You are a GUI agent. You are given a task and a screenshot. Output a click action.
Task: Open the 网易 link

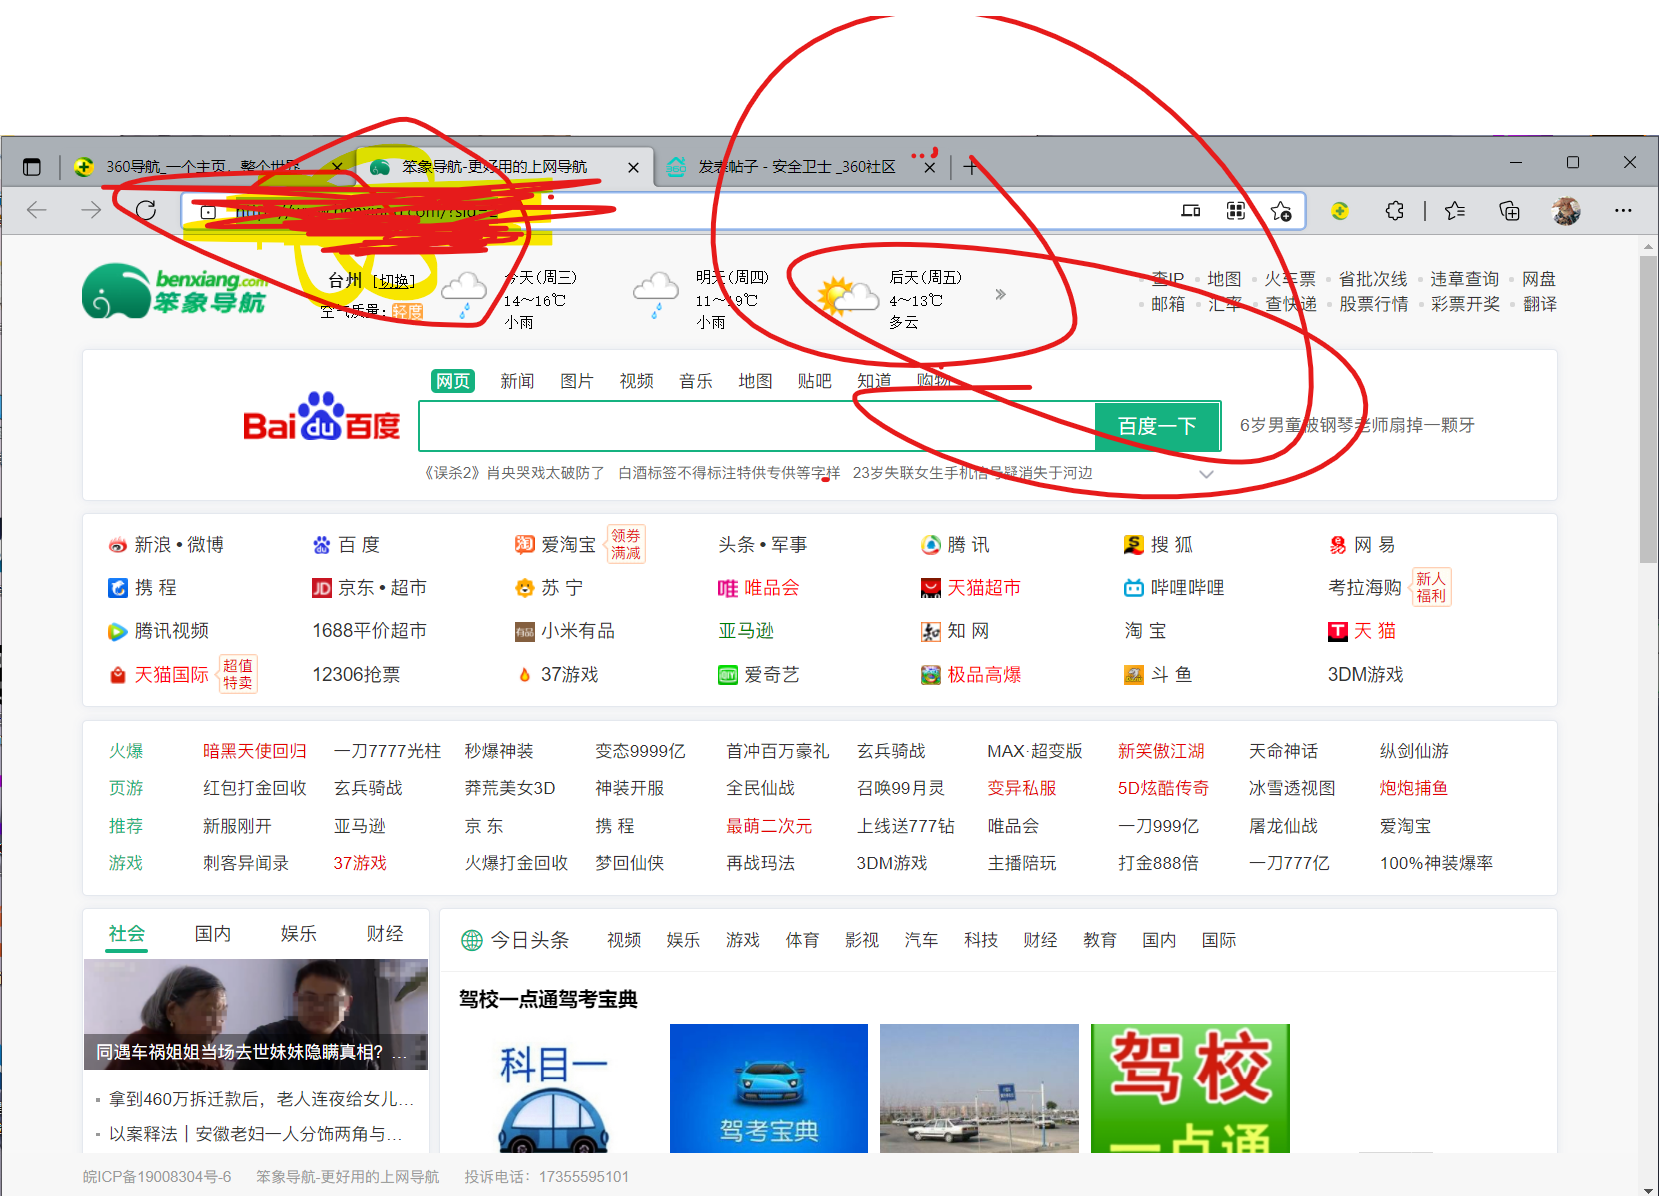click(1362, 544)
